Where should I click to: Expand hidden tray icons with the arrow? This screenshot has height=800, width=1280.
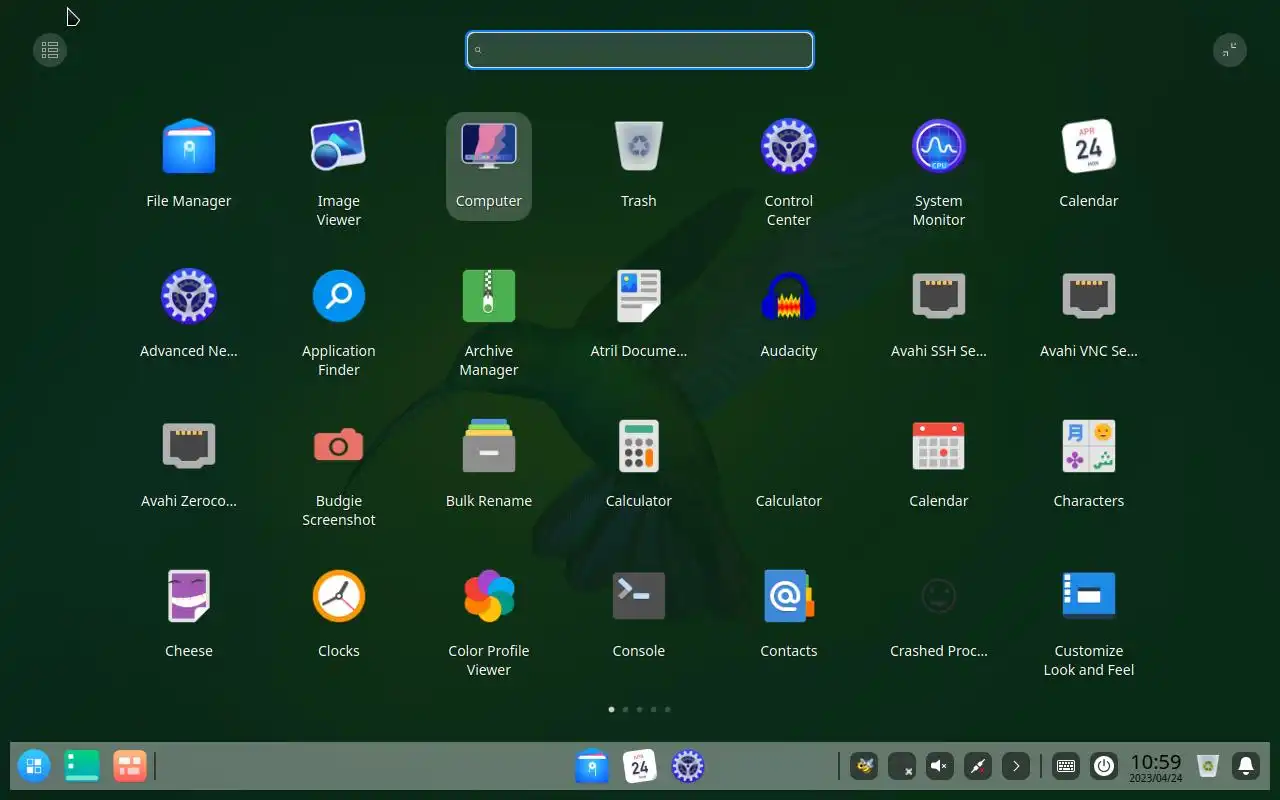[1016, 767]
